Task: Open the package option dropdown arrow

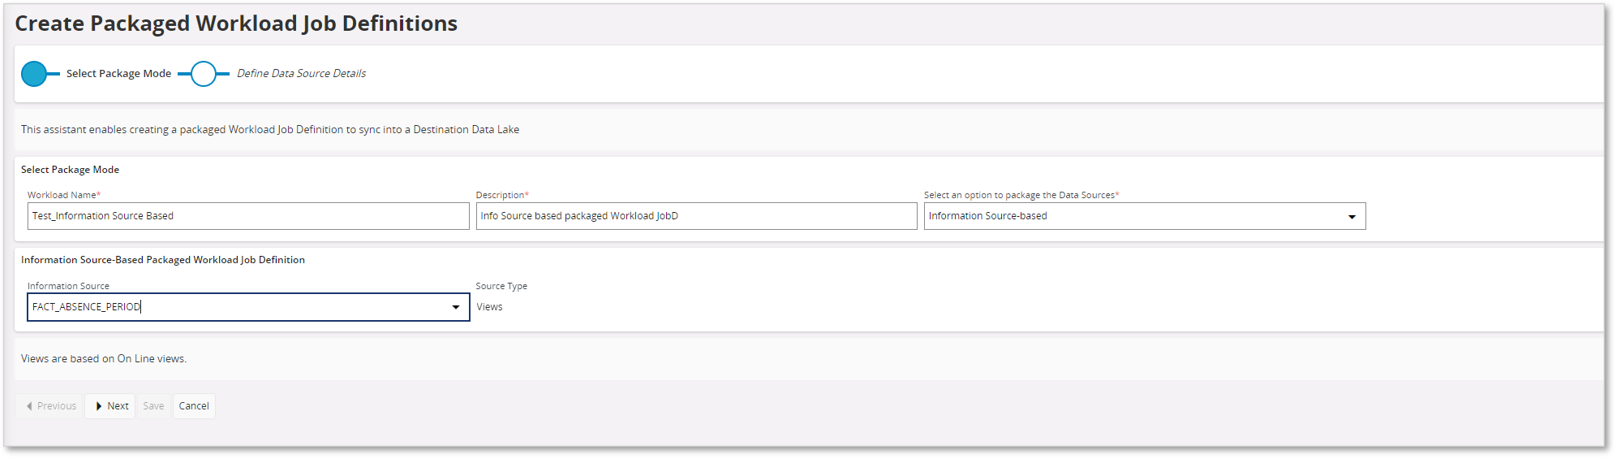Action: pyautogui.click(x=1352, y=217)
